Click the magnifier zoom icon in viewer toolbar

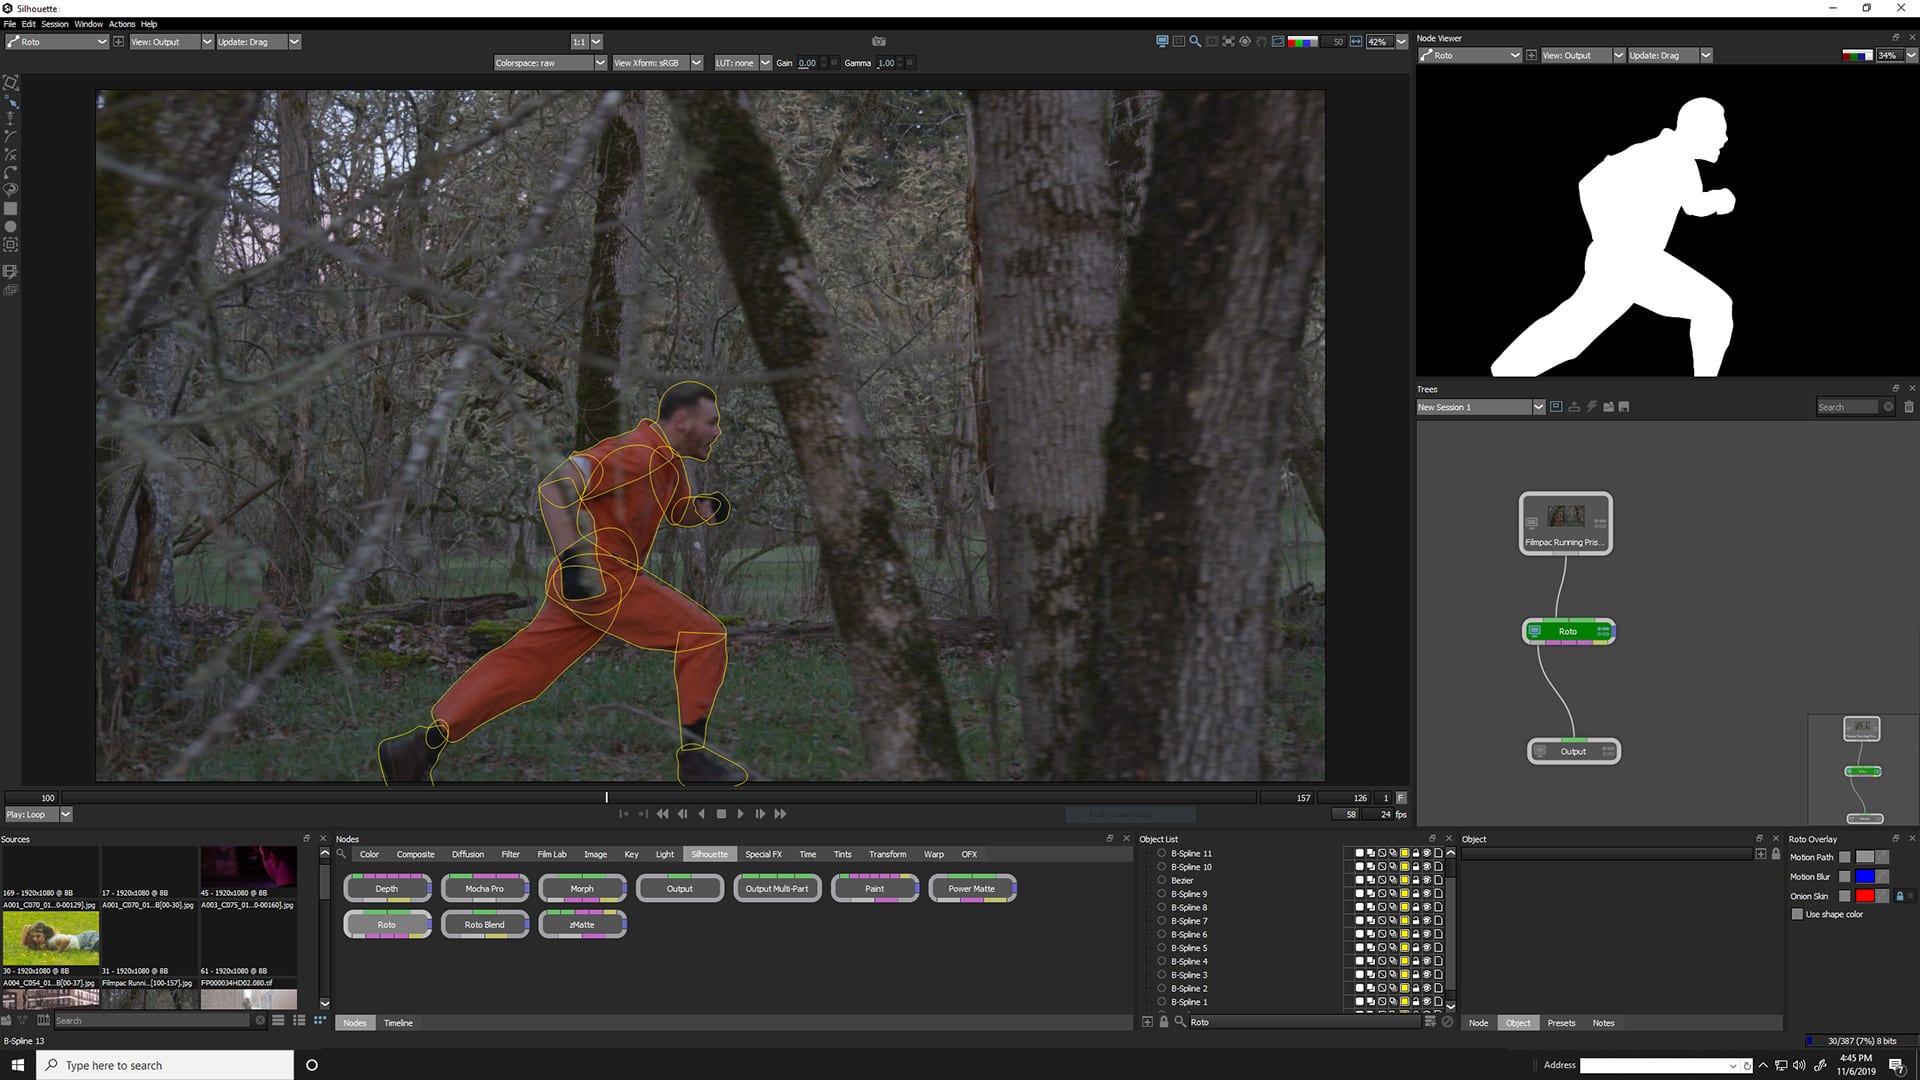[1195, 42]
